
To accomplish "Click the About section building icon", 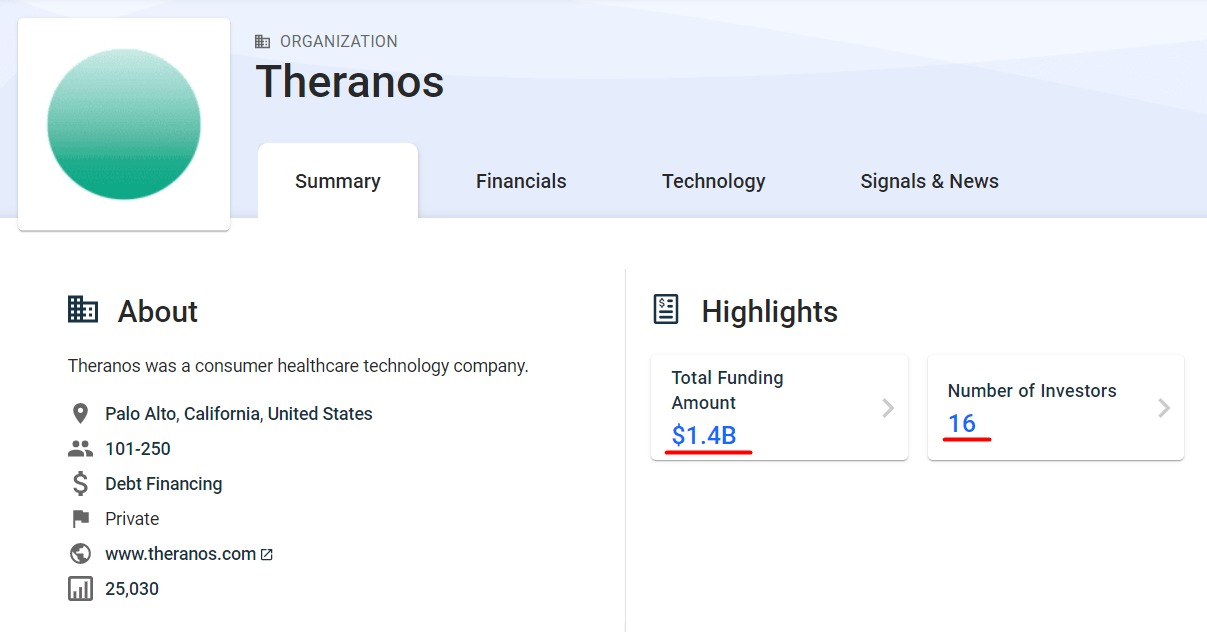I will 83,310.
